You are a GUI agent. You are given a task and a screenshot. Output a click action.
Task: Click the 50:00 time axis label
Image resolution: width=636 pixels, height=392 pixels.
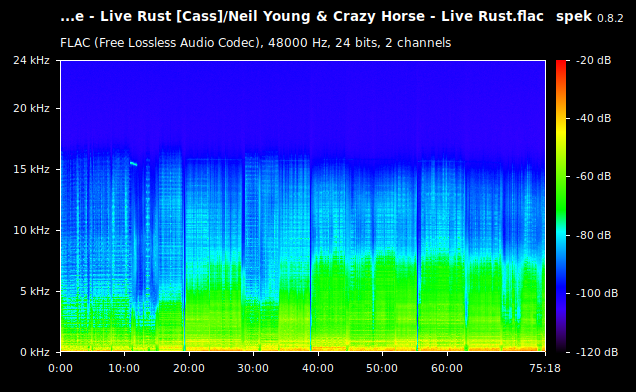click(x=382, y=368)
